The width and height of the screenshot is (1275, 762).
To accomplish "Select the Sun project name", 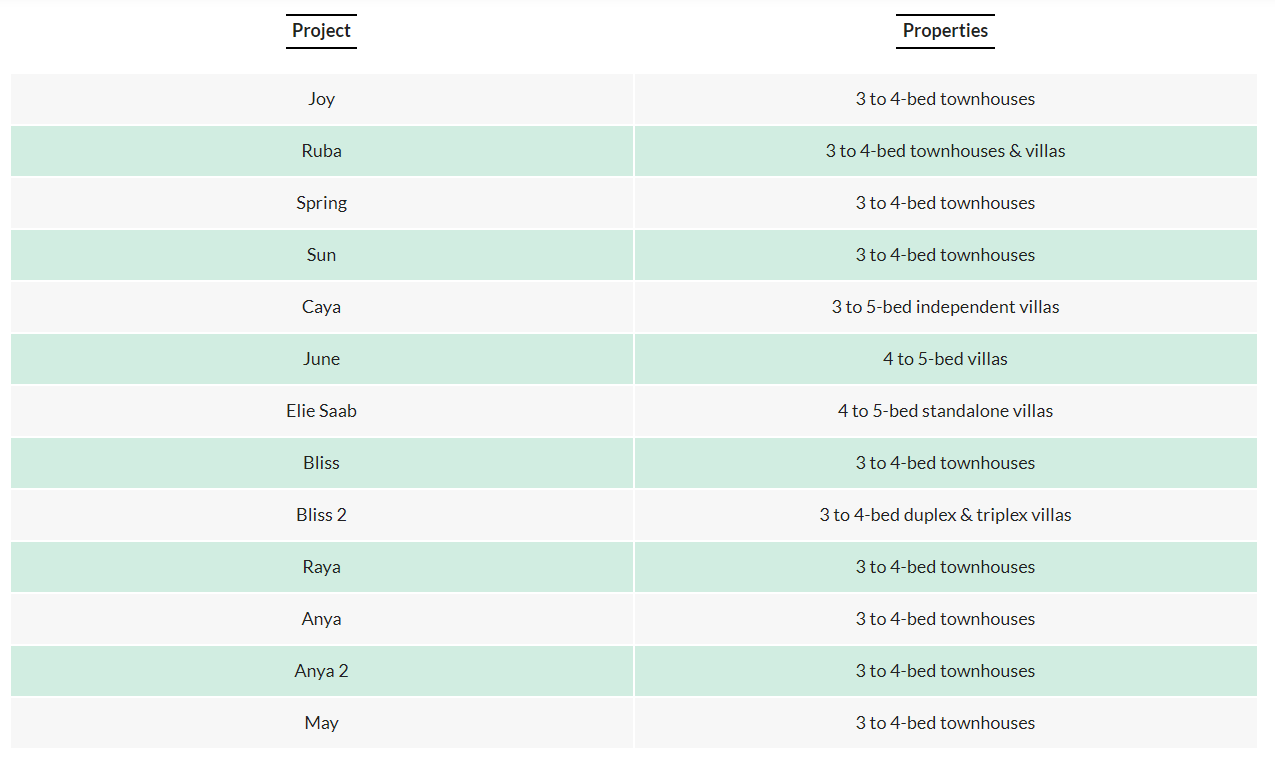I will tap(321, 255).
